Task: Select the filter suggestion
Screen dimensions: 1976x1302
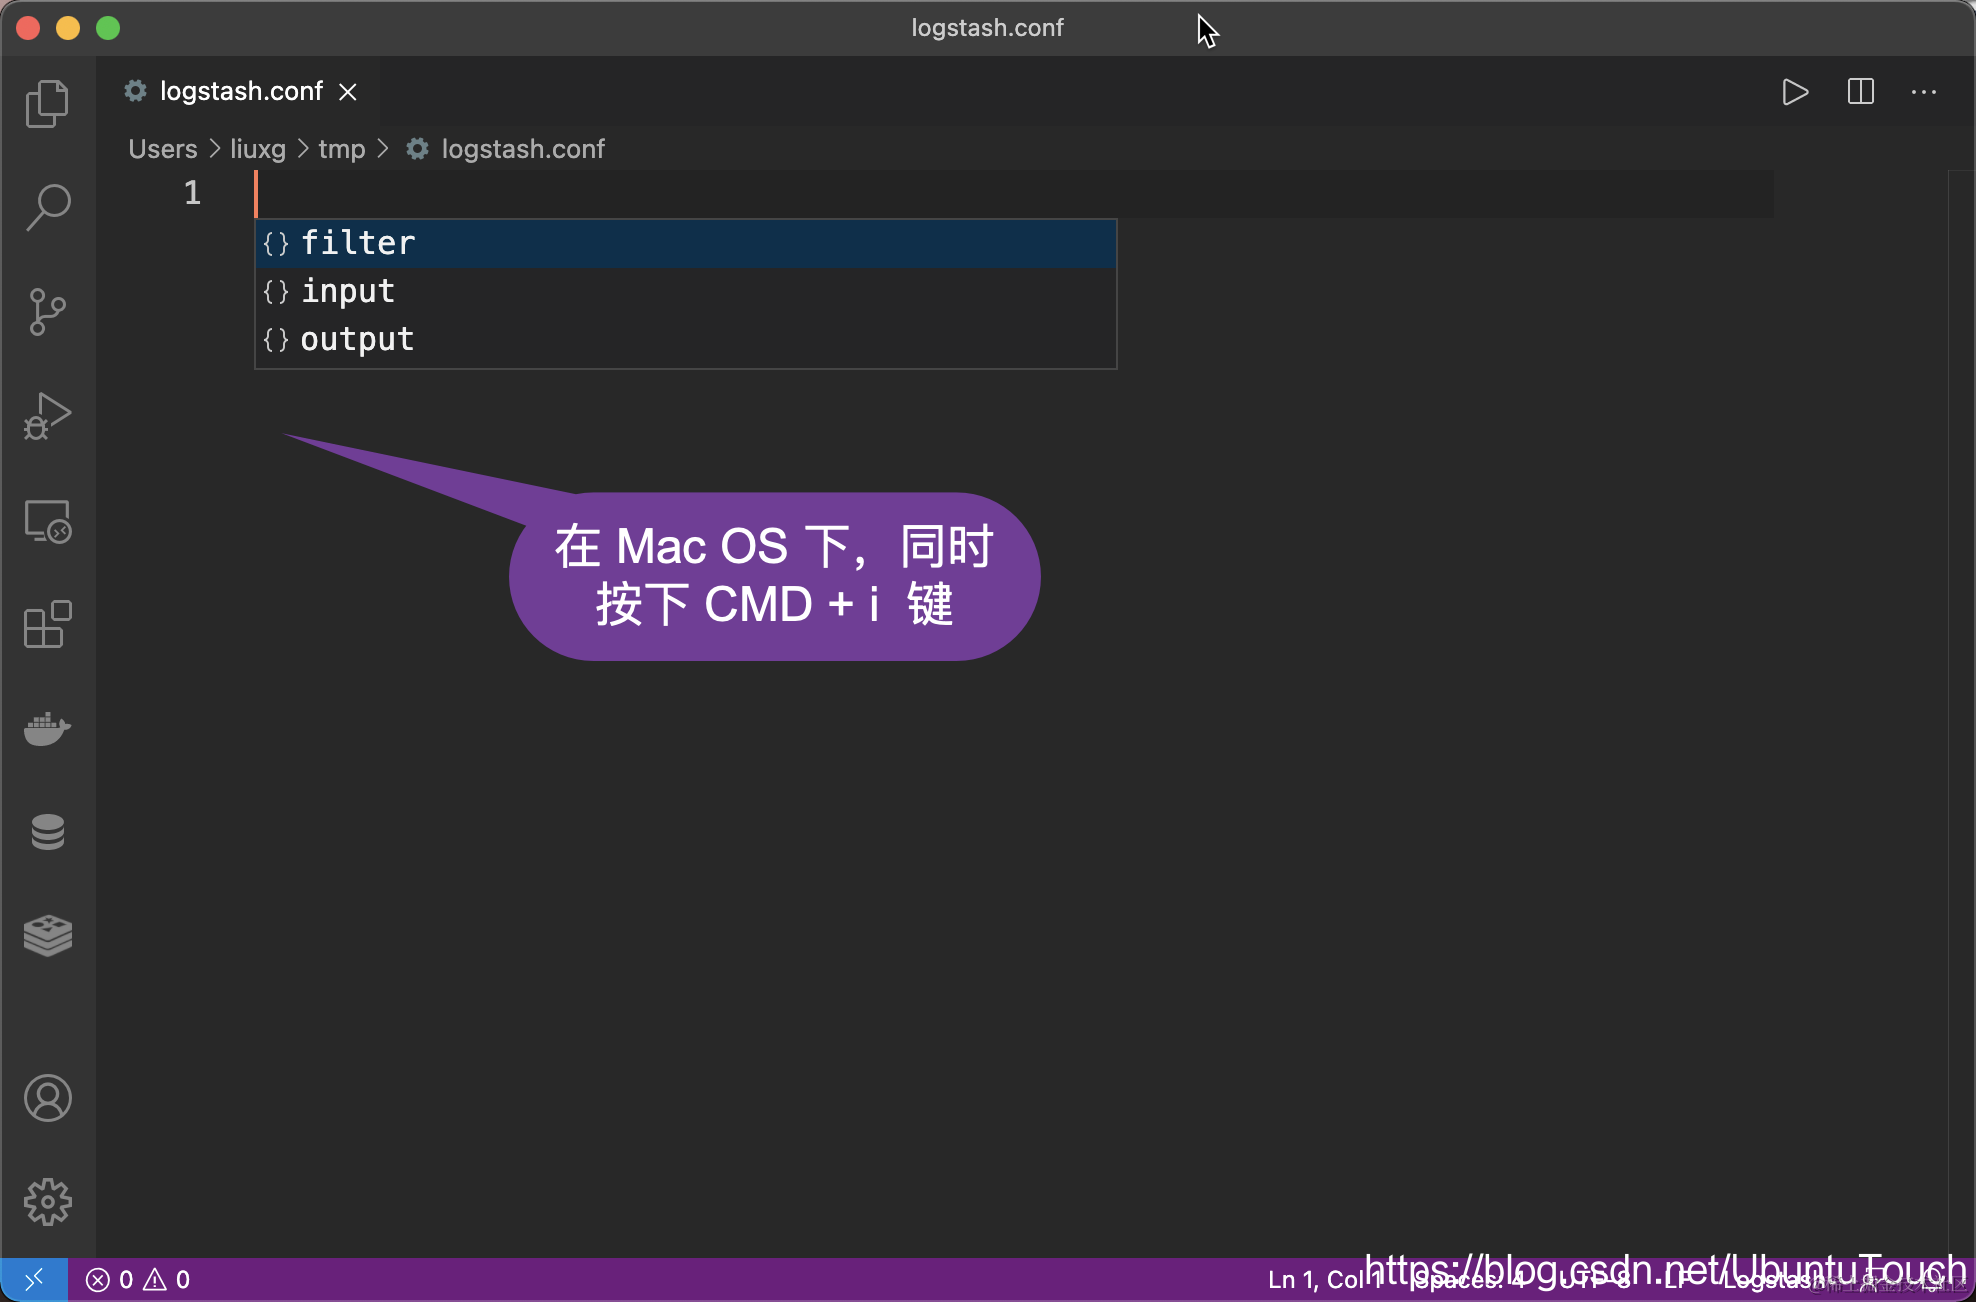Action: pos(358,243)
